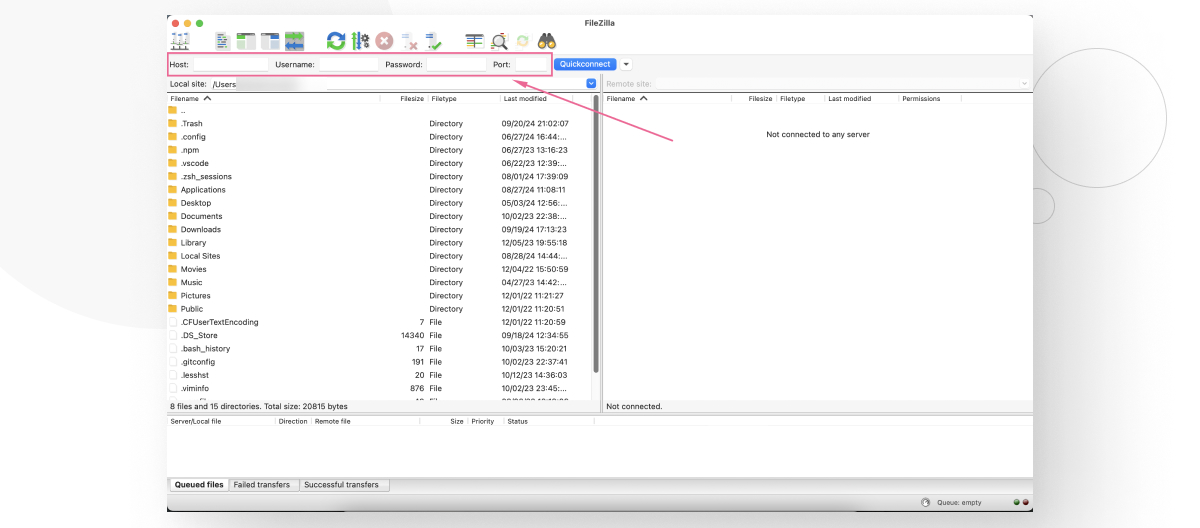
Task: Click the reconnect to last server icon
Action: click(x=433, y=41)
